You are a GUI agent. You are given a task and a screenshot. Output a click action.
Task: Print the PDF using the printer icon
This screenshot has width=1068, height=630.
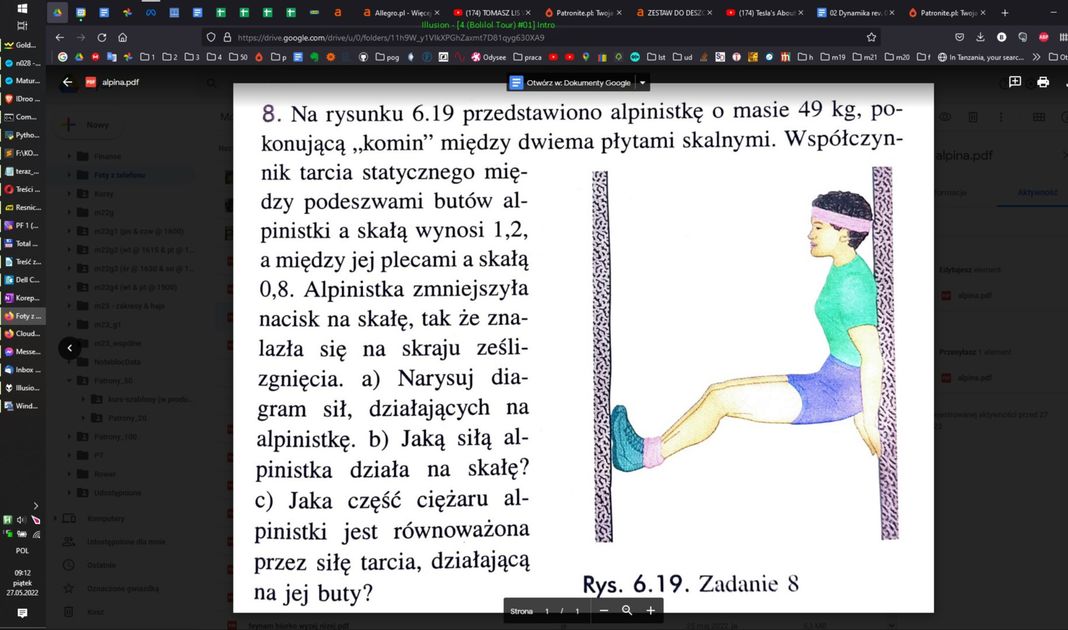(x=1043, y=82)
